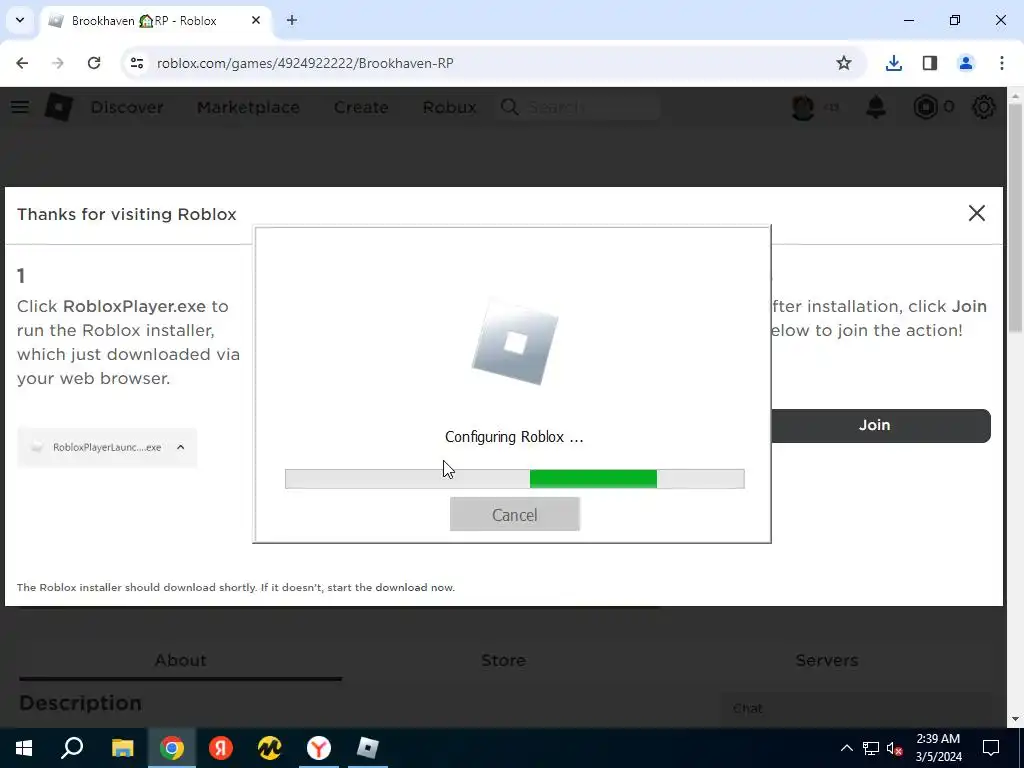
Task: Open the tab search dropdown
Action: click(x=20, y=20)
